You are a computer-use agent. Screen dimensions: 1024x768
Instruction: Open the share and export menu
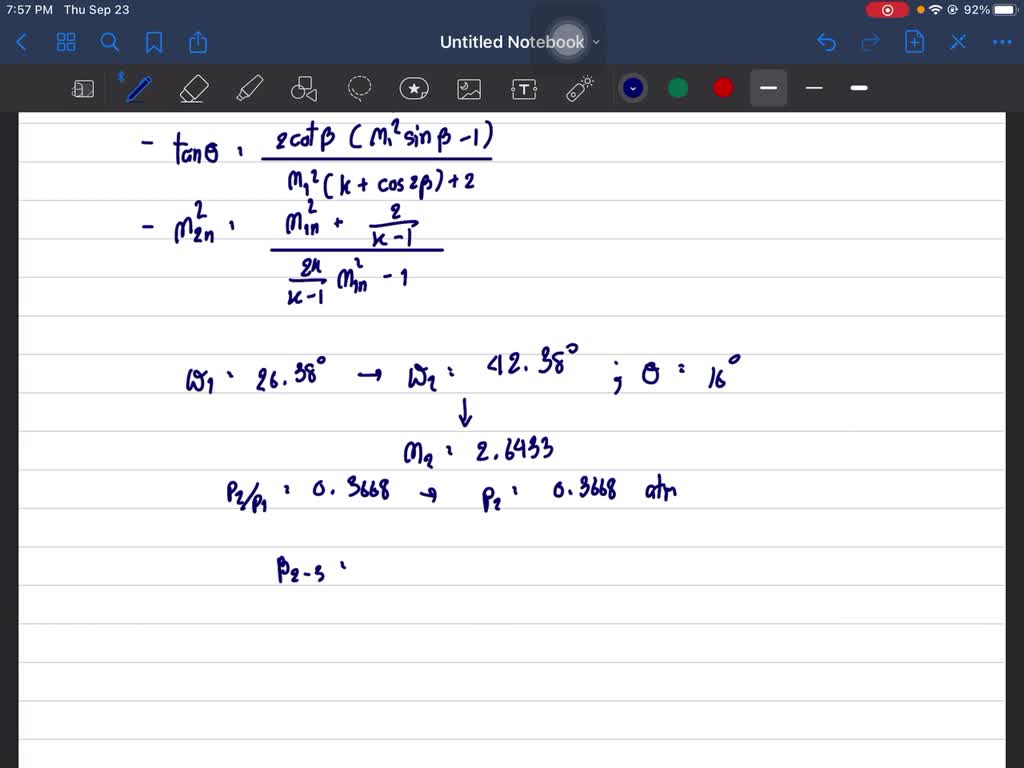198,42
